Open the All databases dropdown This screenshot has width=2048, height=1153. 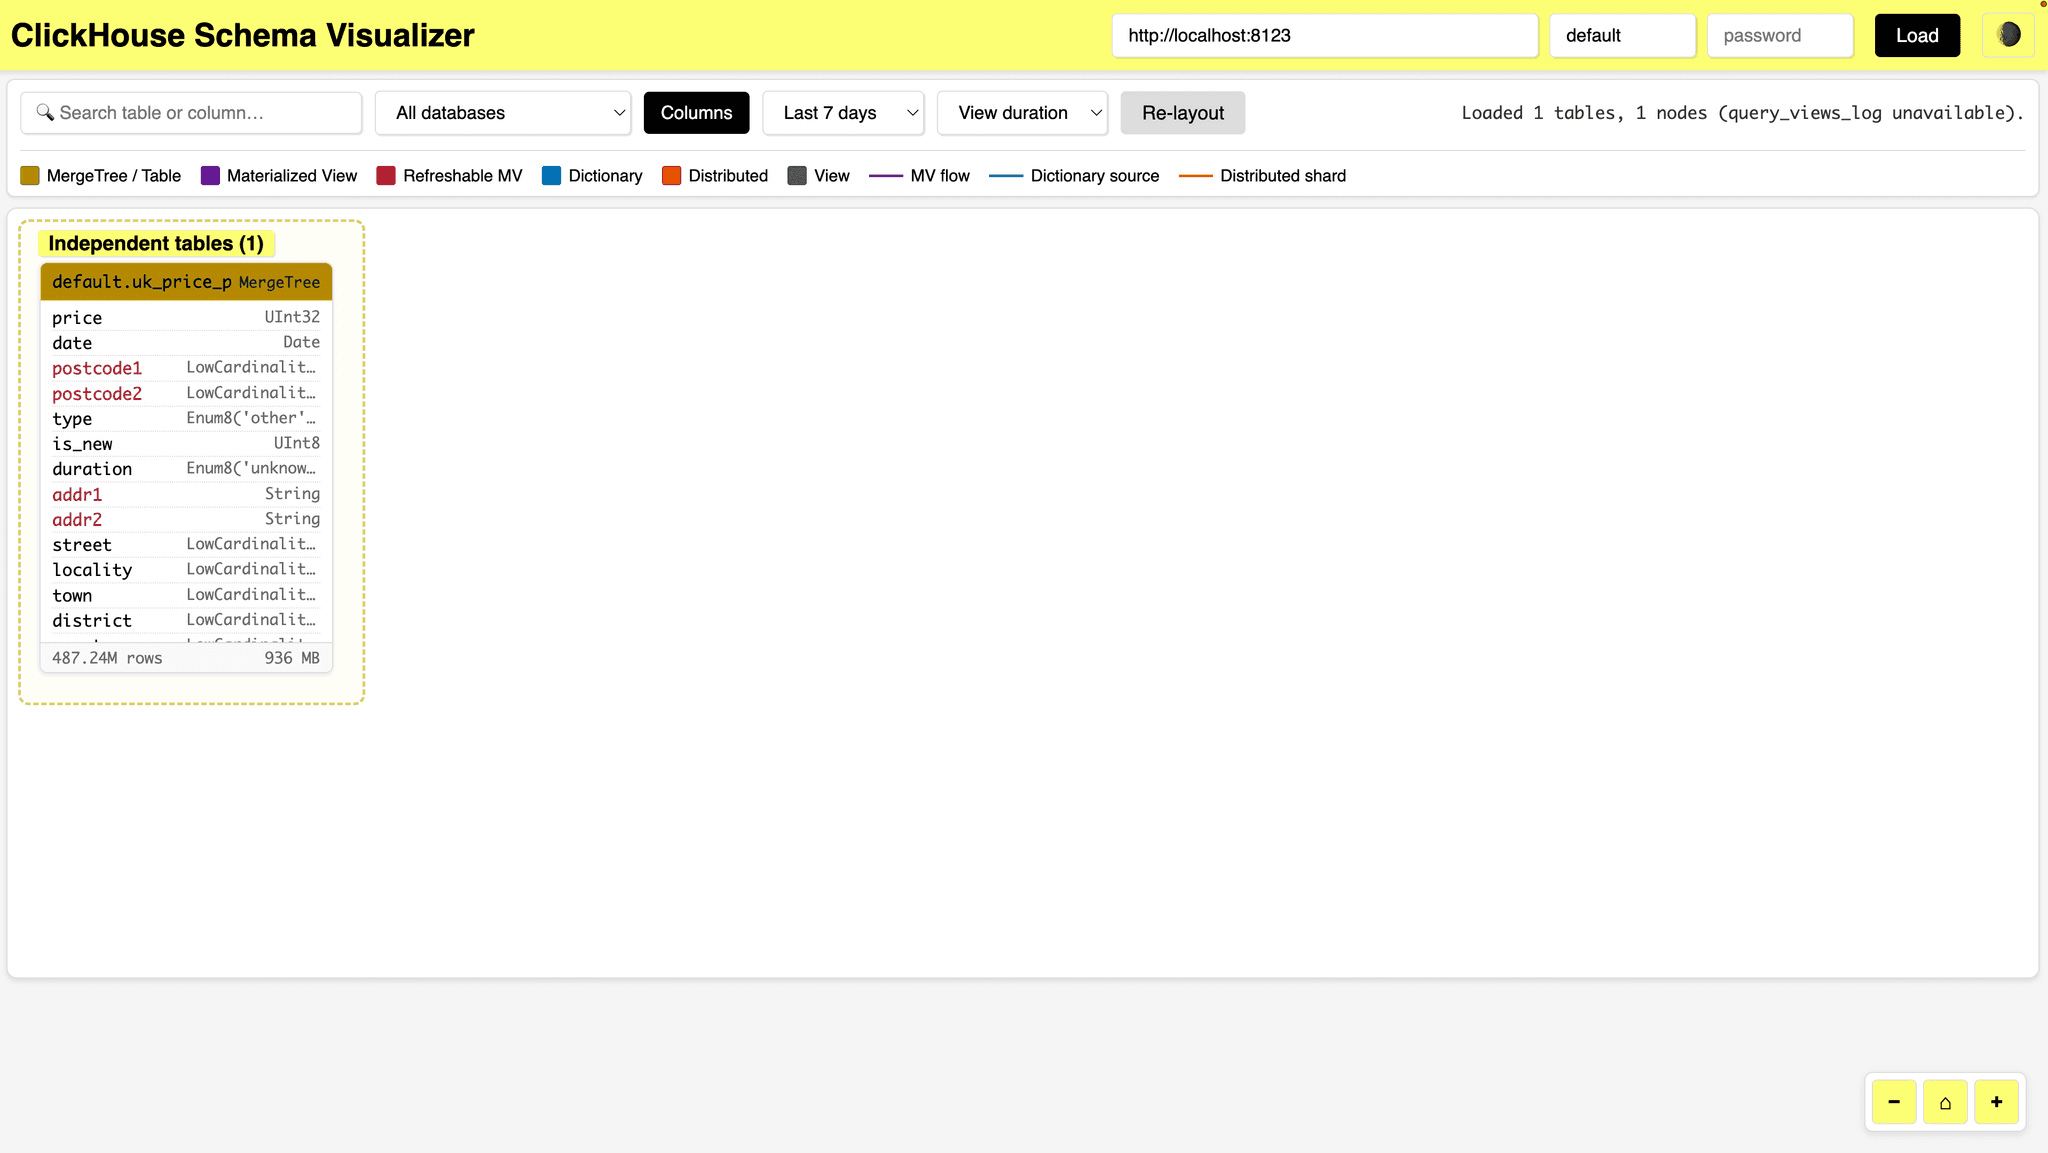(x=503, y=113)
